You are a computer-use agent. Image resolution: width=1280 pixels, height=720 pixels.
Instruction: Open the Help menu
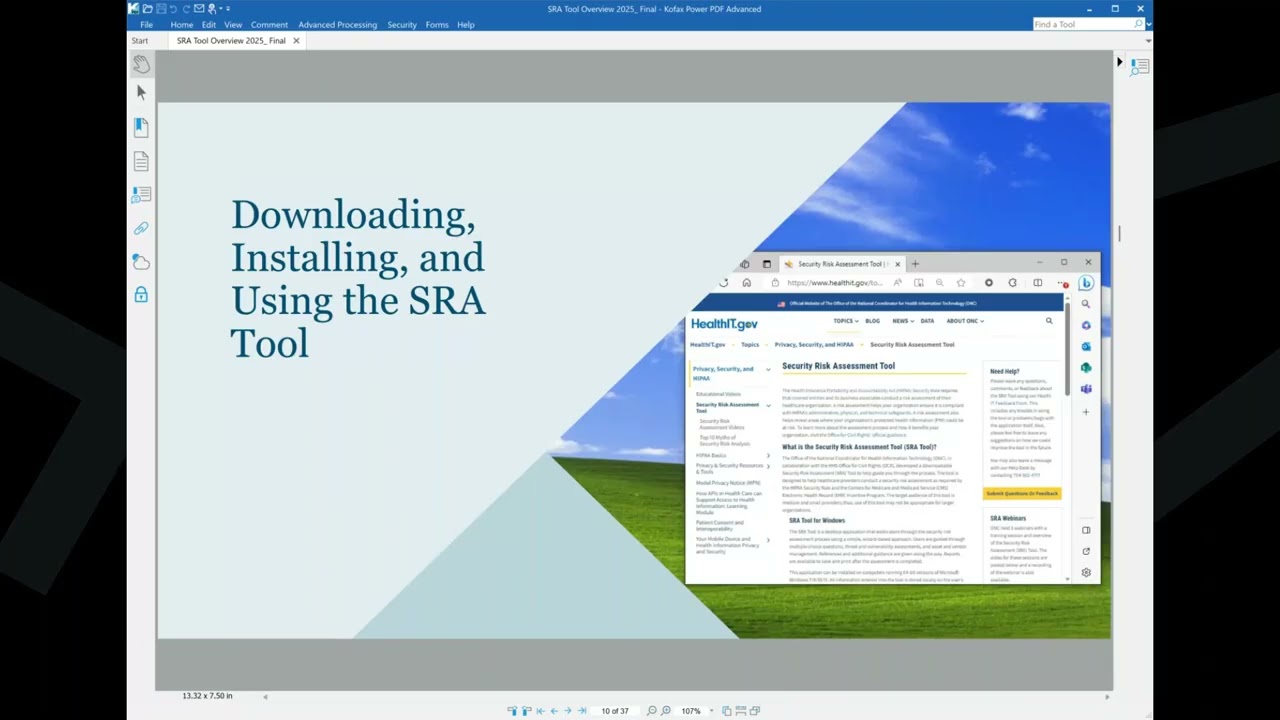[466, 24]
